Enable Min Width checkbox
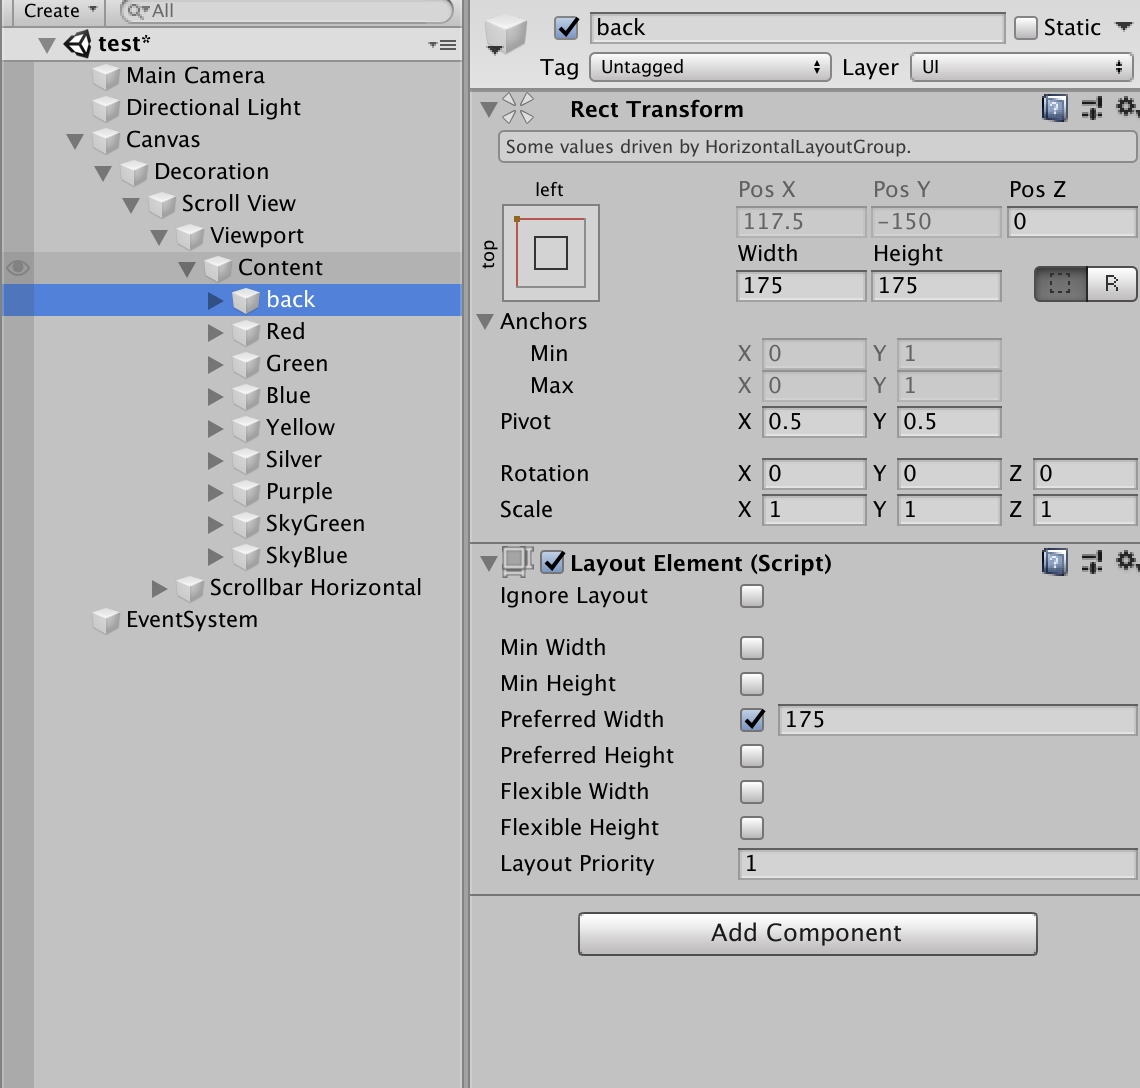Screen dimensions: 1140x1088 click(x=752, y=647)
